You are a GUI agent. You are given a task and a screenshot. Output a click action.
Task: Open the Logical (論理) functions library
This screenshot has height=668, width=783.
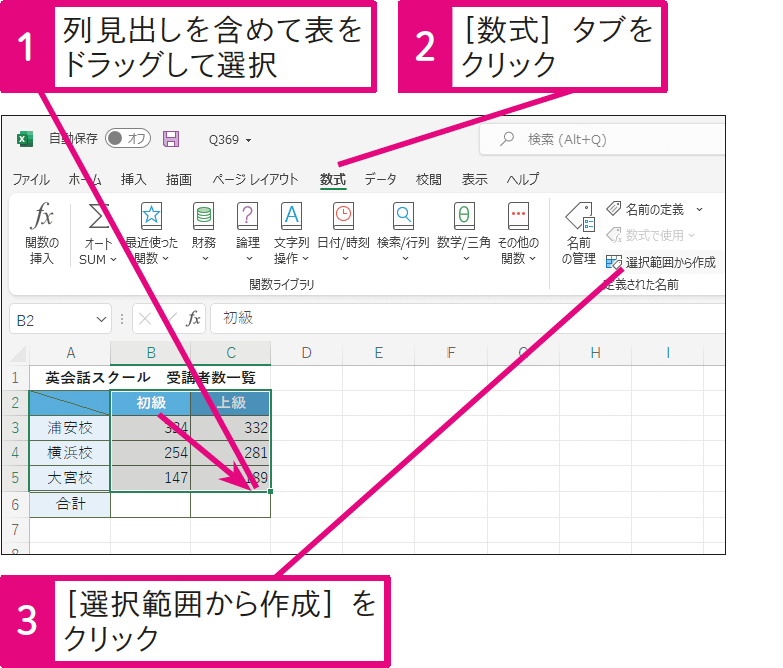click(247, 216)
